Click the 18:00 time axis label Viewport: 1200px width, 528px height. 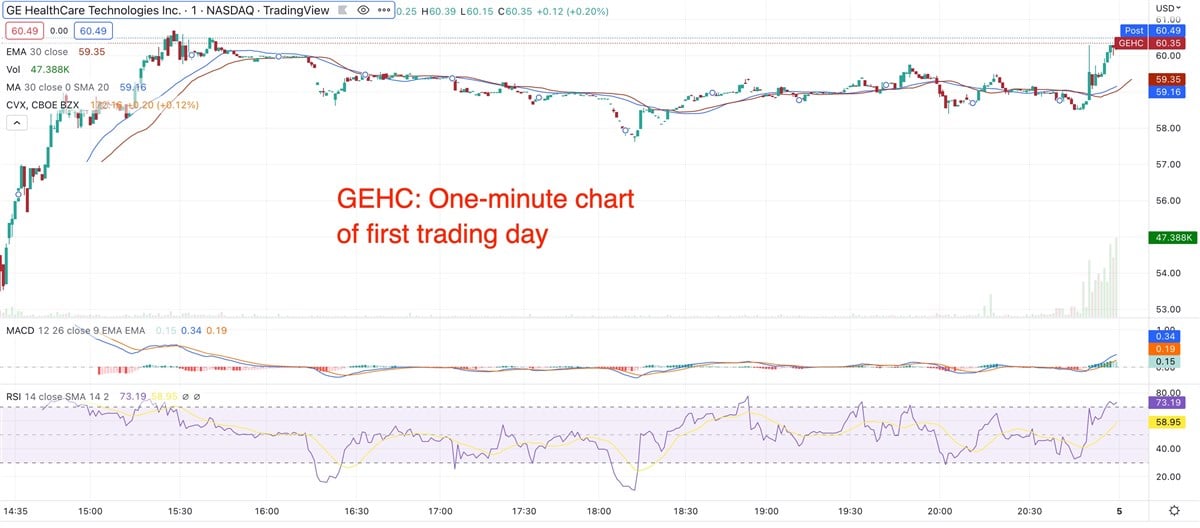[599, 510]
